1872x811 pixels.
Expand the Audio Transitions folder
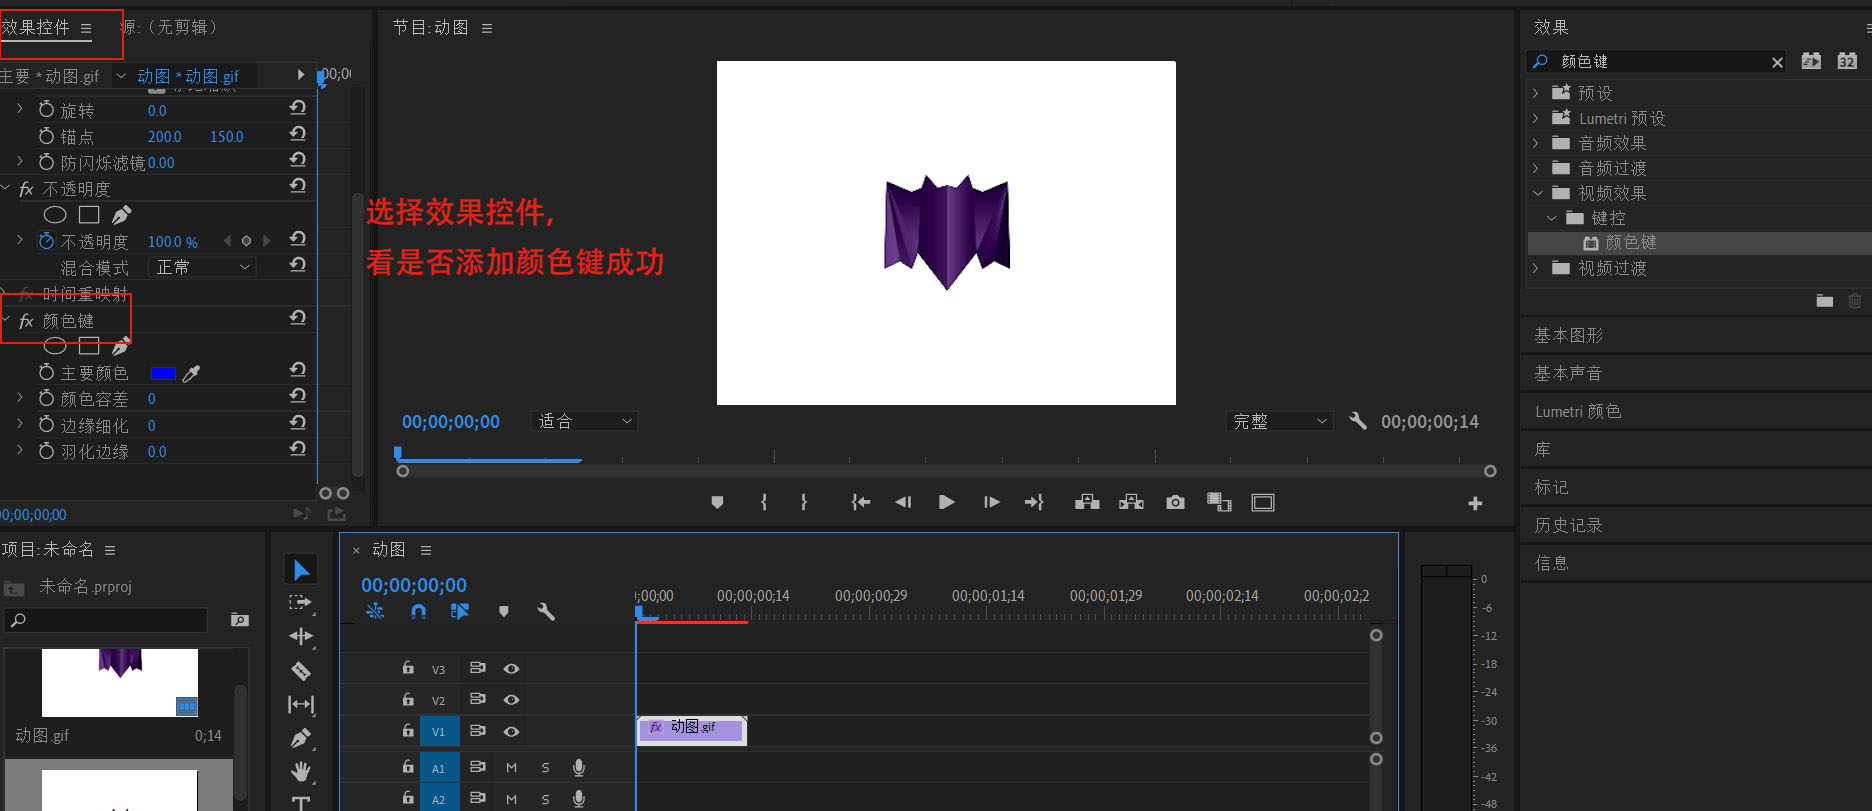click(1536, 168)
